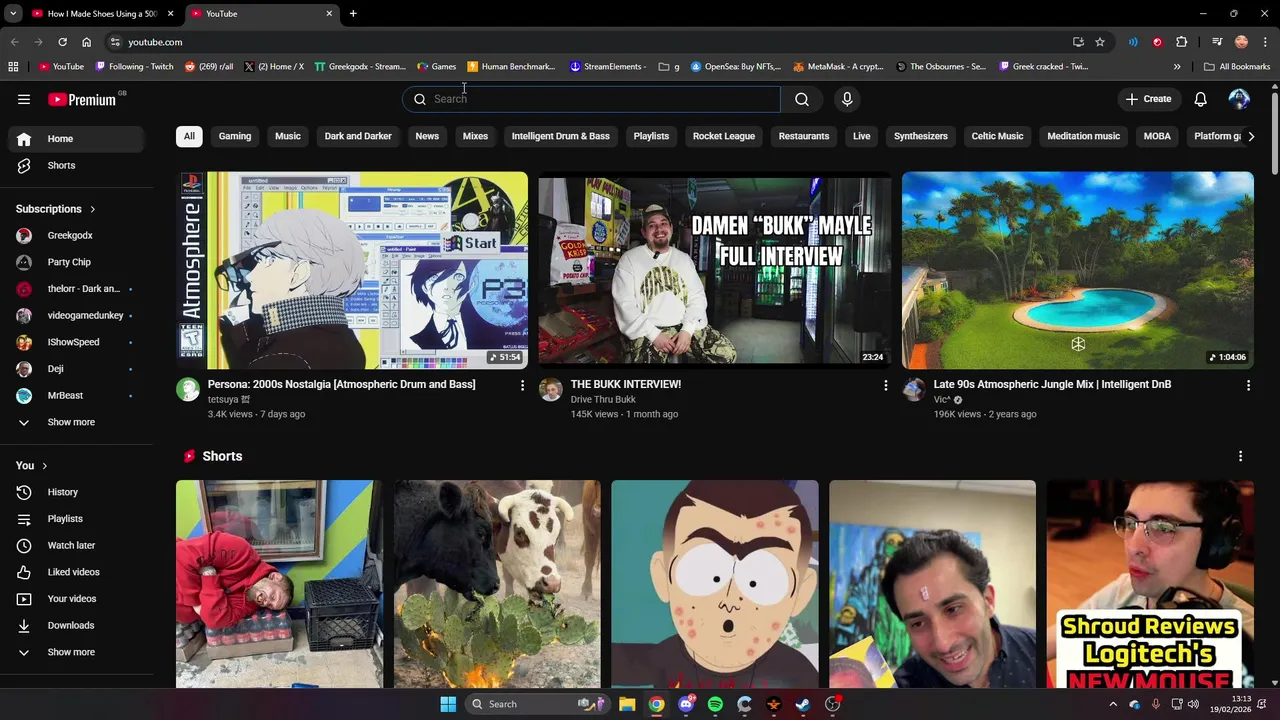Go to Home in sidebar
Screen dimensions: 1280x720
78,139
